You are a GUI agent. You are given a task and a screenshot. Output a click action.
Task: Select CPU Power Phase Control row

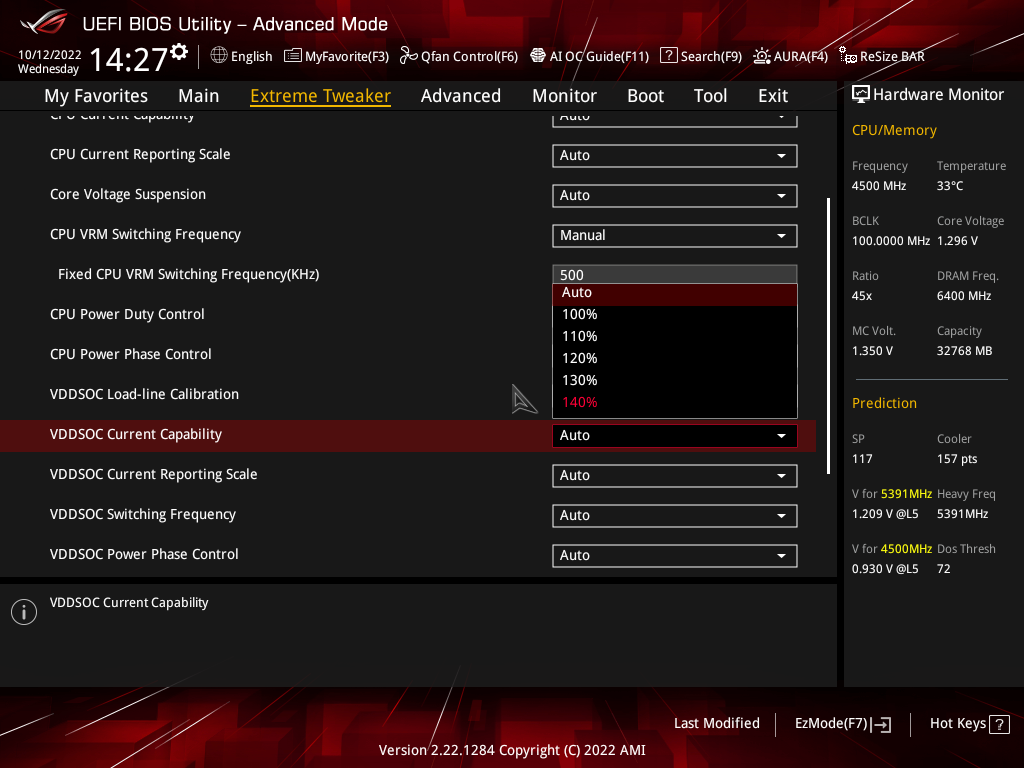tap(131, 355)
